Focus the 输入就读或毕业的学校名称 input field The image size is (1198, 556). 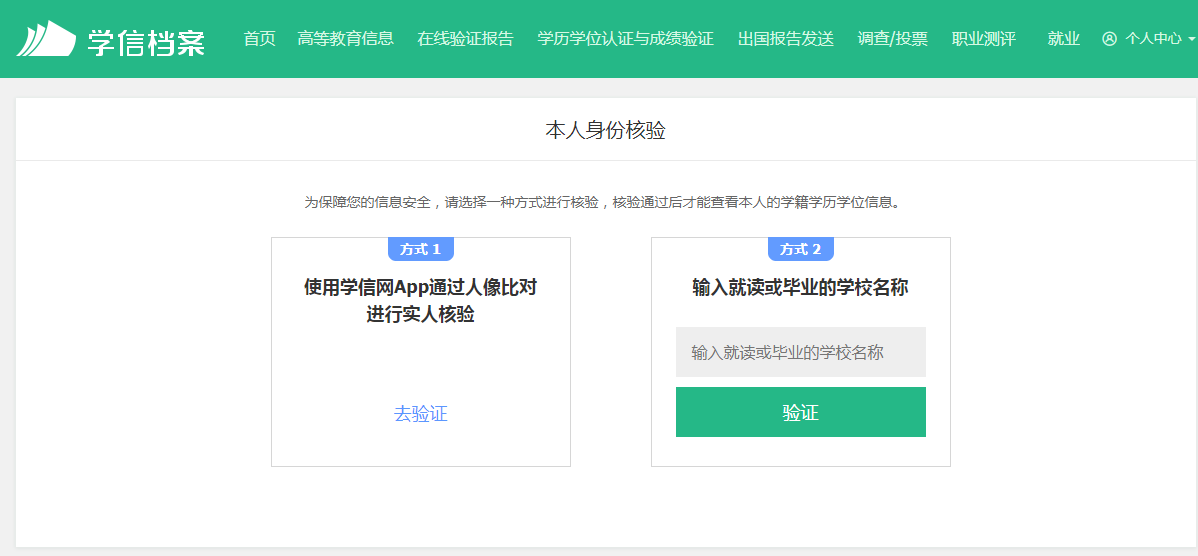[x=800, y=352]
